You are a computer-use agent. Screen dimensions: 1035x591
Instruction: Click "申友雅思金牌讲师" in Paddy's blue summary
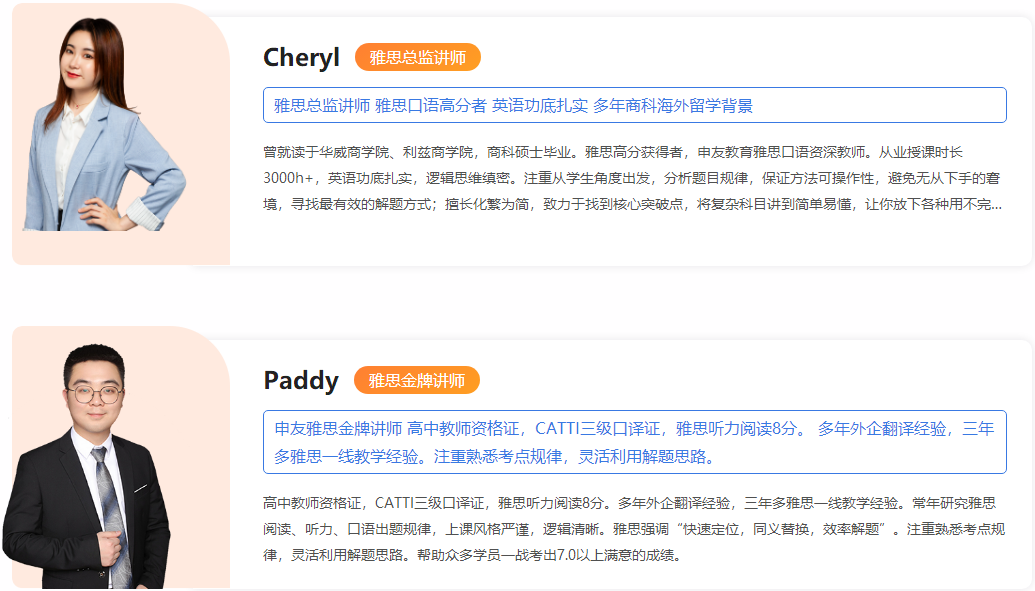338,429
